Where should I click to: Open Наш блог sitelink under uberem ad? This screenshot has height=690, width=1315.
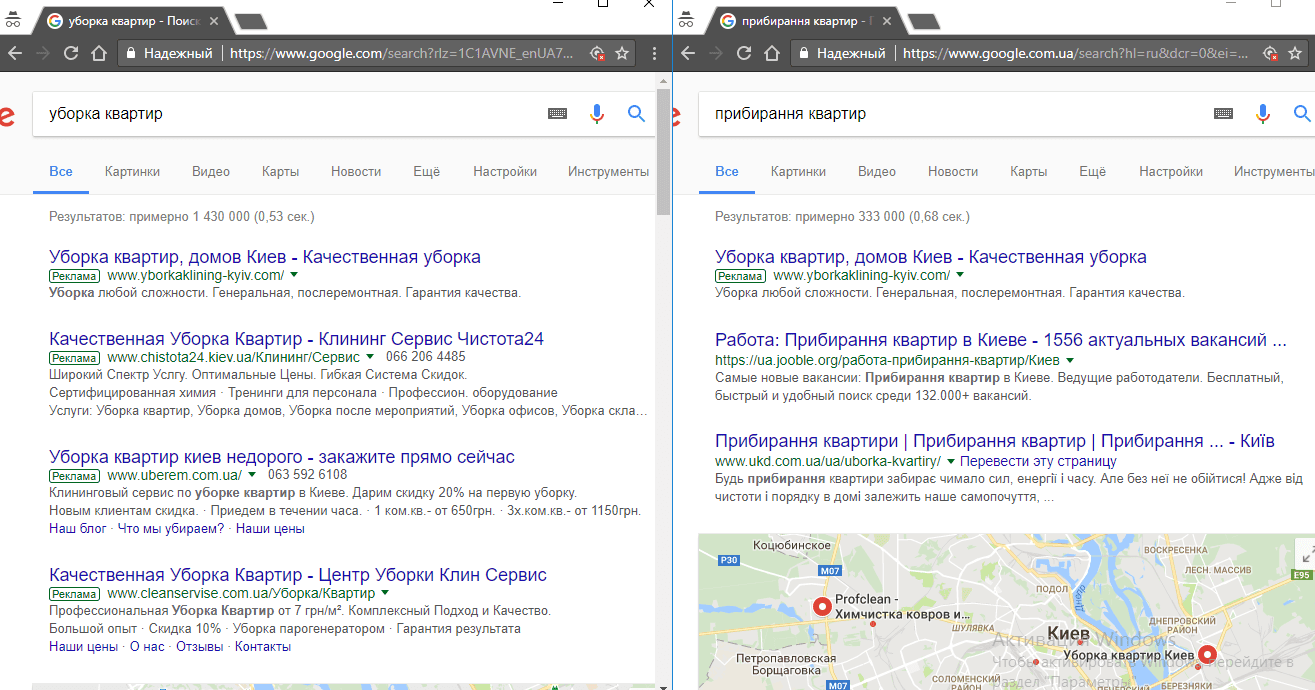[77, 529]
